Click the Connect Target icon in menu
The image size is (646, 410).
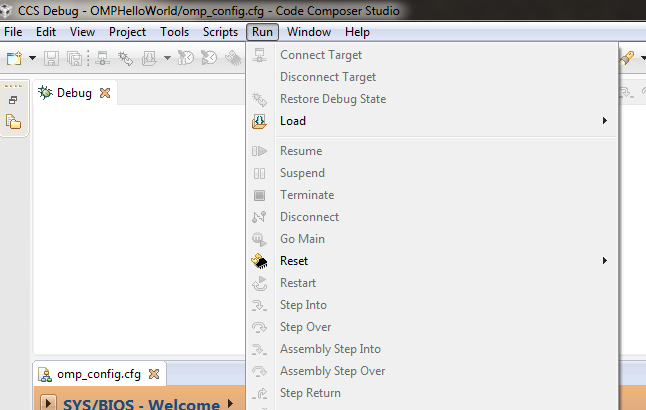pyautogui.click(x=259, y=55)
